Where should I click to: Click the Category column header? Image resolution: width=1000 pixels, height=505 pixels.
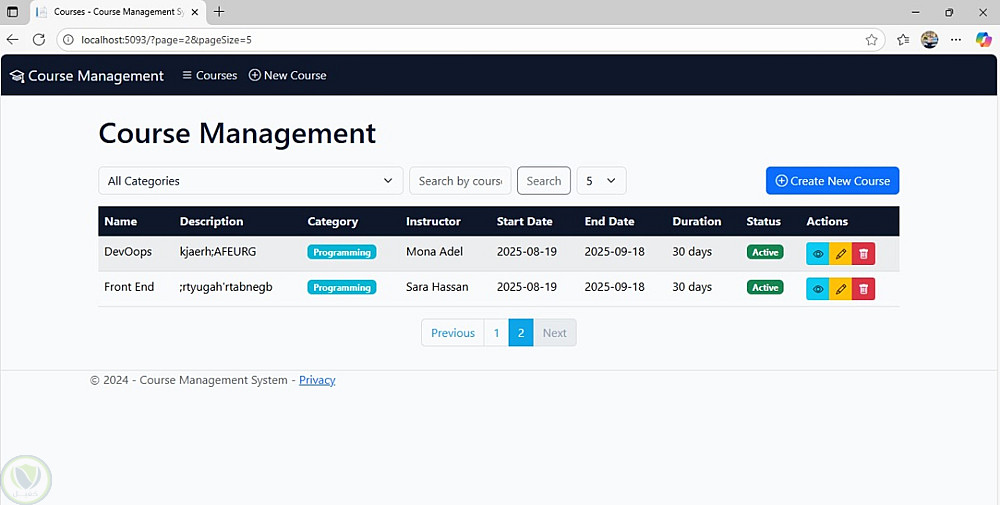(332, 221)
